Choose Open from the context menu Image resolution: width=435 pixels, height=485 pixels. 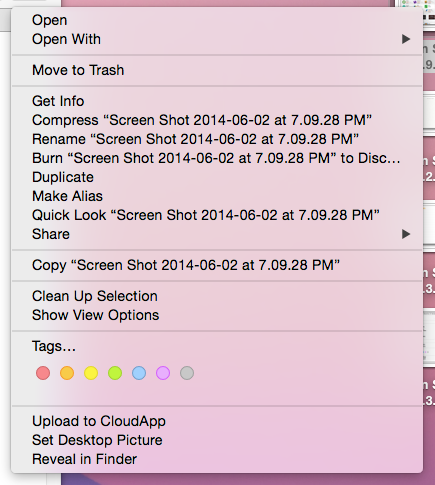(x=217, y=20)
